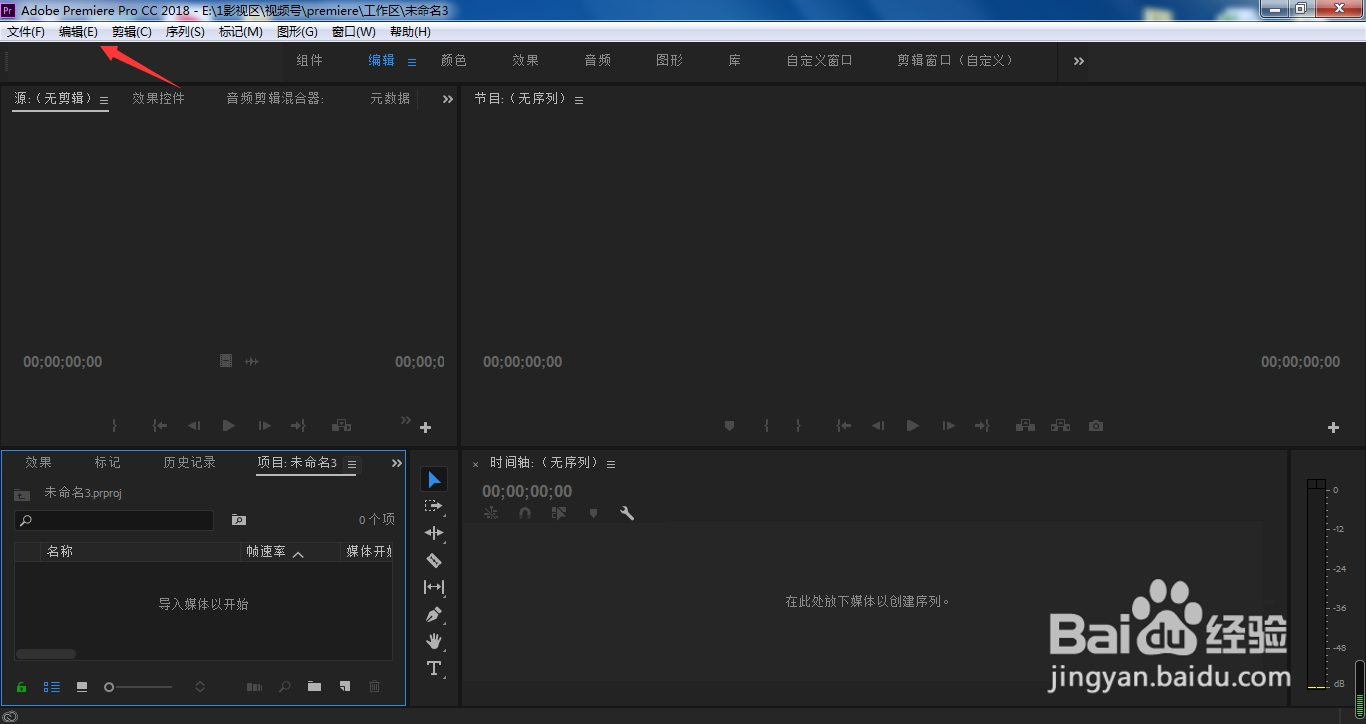Viewport: 1366px width, 724px height.
Task: Click Project panel search field
Action: point(114,520)
